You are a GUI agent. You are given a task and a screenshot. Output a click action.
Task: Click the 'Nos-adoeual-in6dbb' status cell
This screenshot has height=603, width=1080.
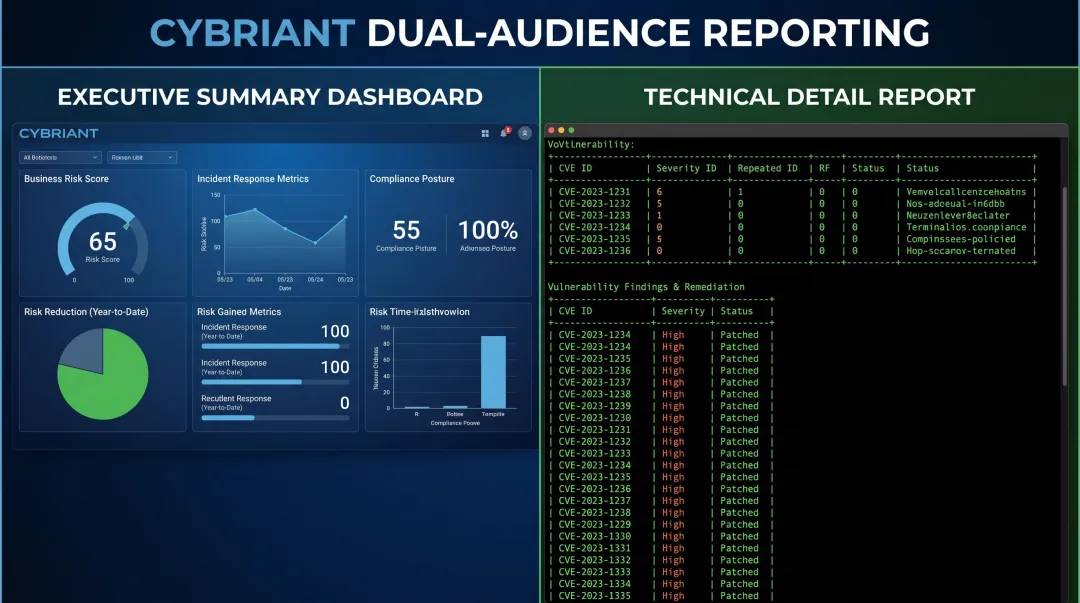point(955,204)
